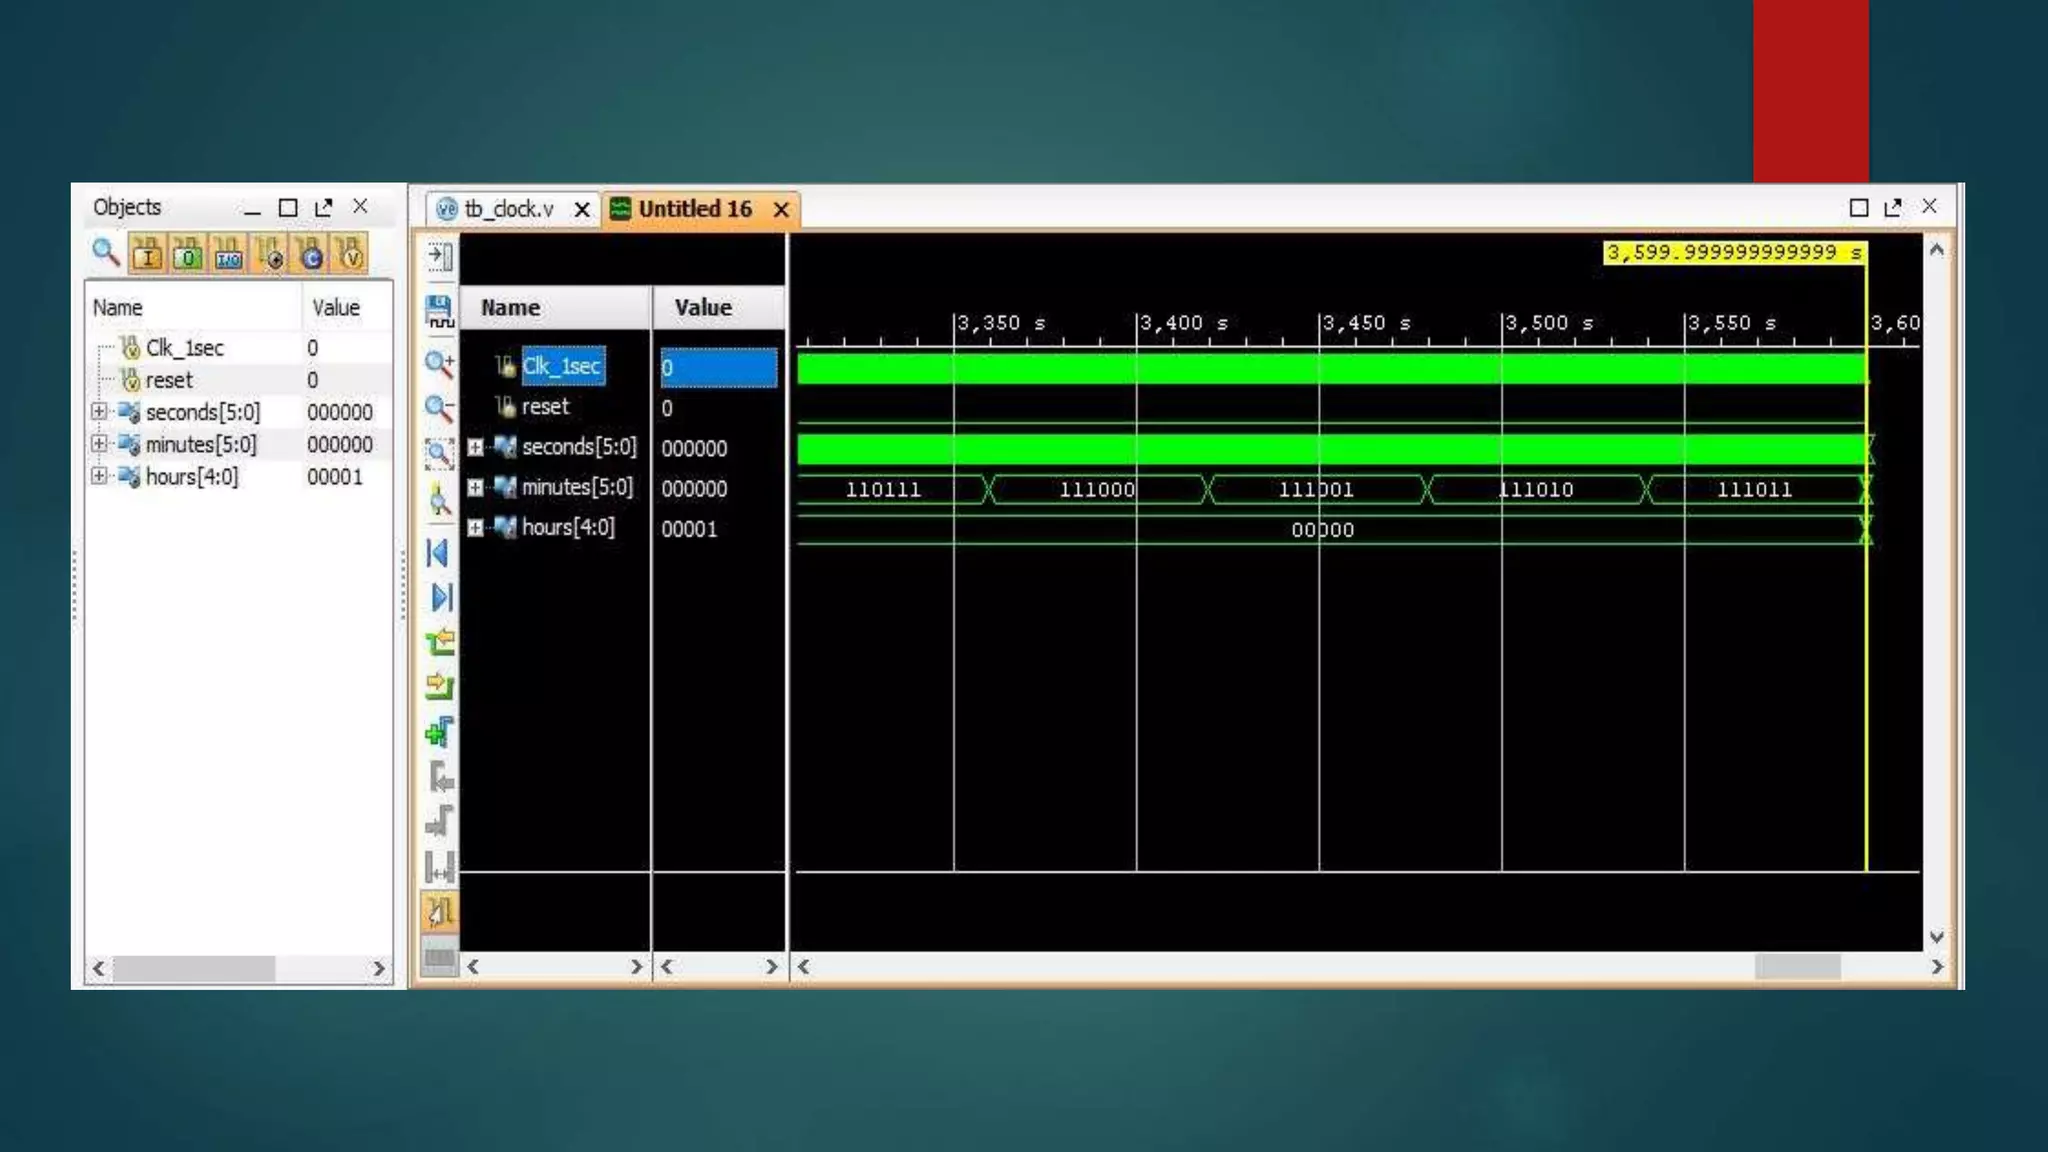Go to the previous marker
The image size is (2048, 1152).
point(440,777)
